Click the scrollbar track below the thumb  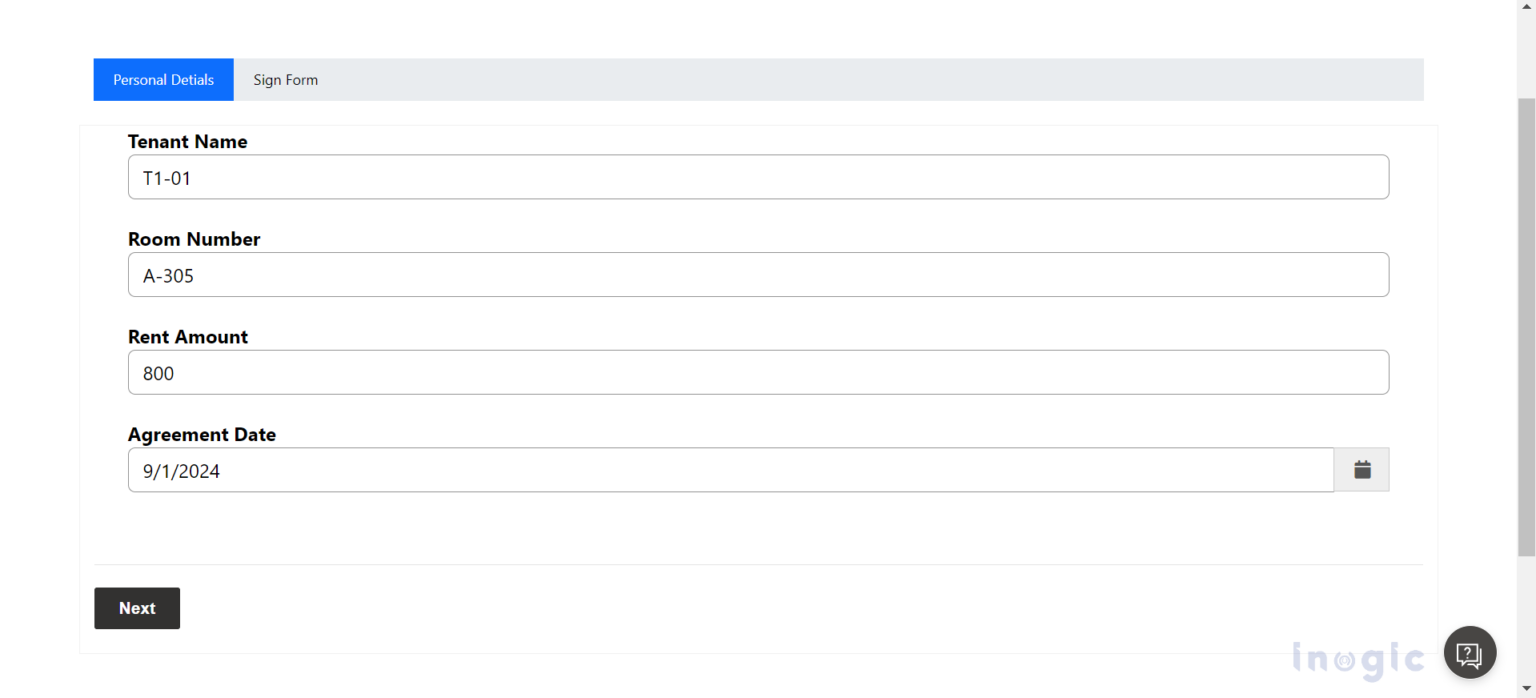[x=1526, y=620]
